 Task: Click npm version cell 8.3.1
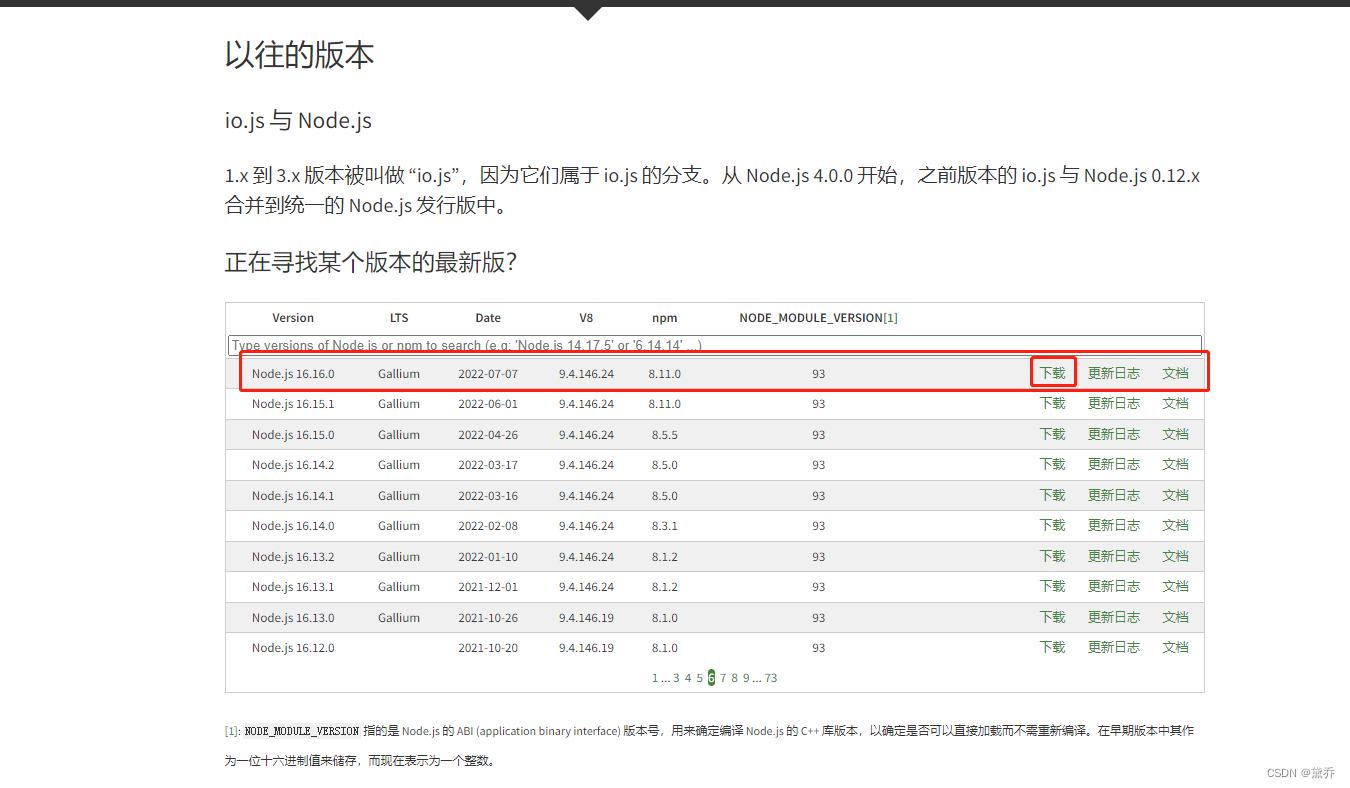coord(663,526)
